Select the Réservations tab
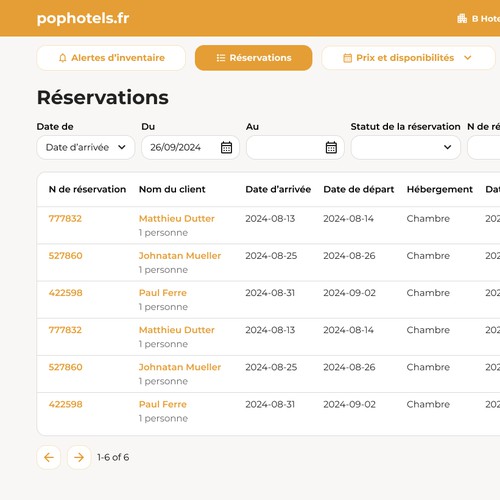 click(x=254, y=58)
